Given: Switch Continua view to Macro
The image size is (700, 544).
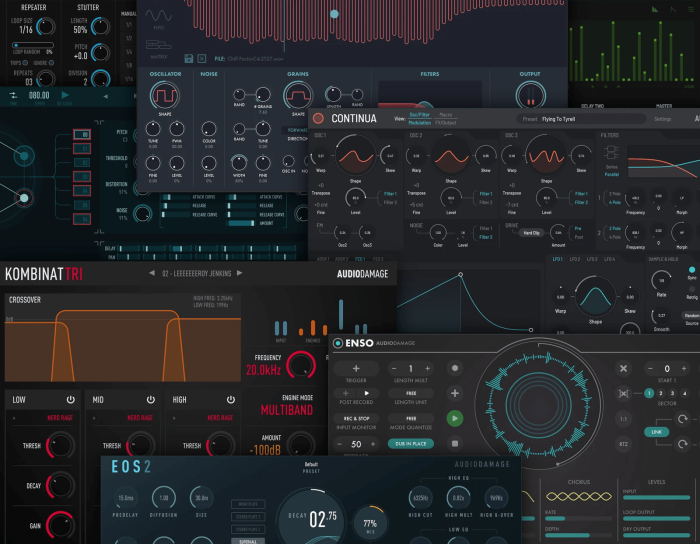Looking at the screenshot, I should [446, 115].
